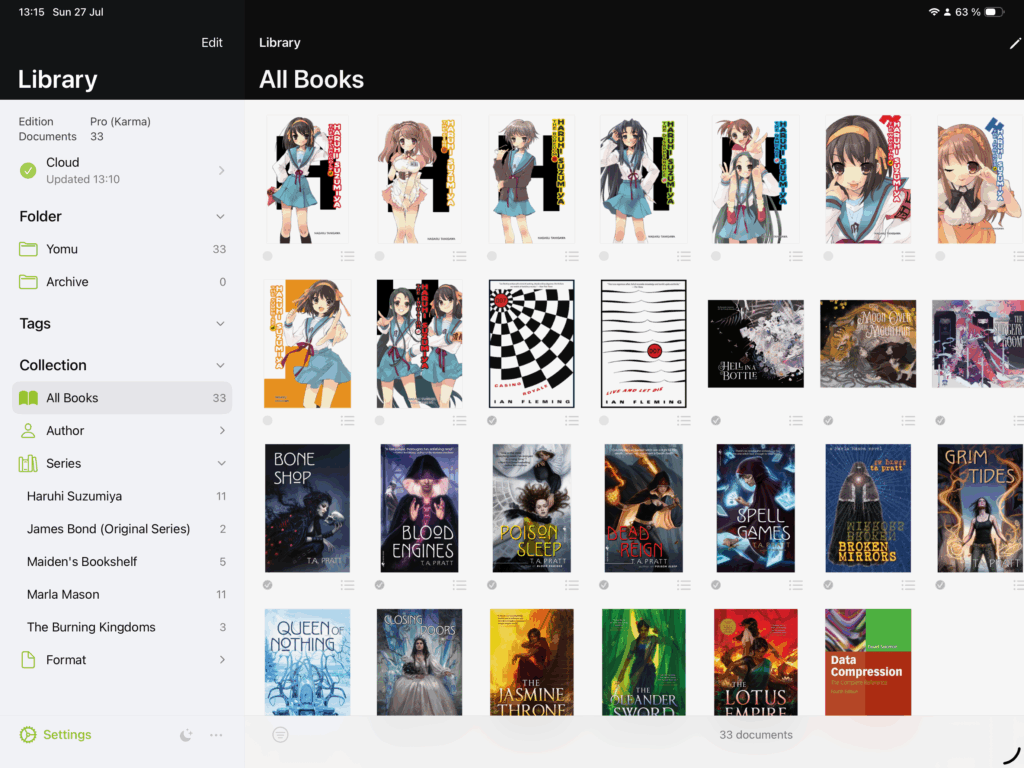
Task: Toggle read status of Grim Tides
Action: click(940, 585)
